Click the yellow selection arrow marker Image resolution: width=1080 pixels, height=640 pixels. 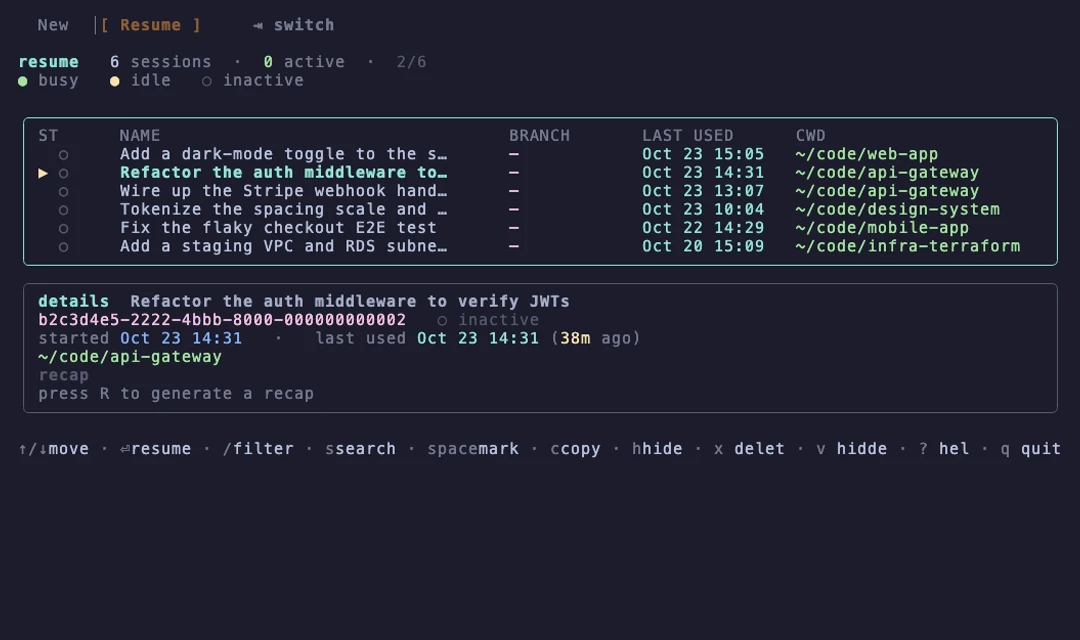tap(43, 174)
